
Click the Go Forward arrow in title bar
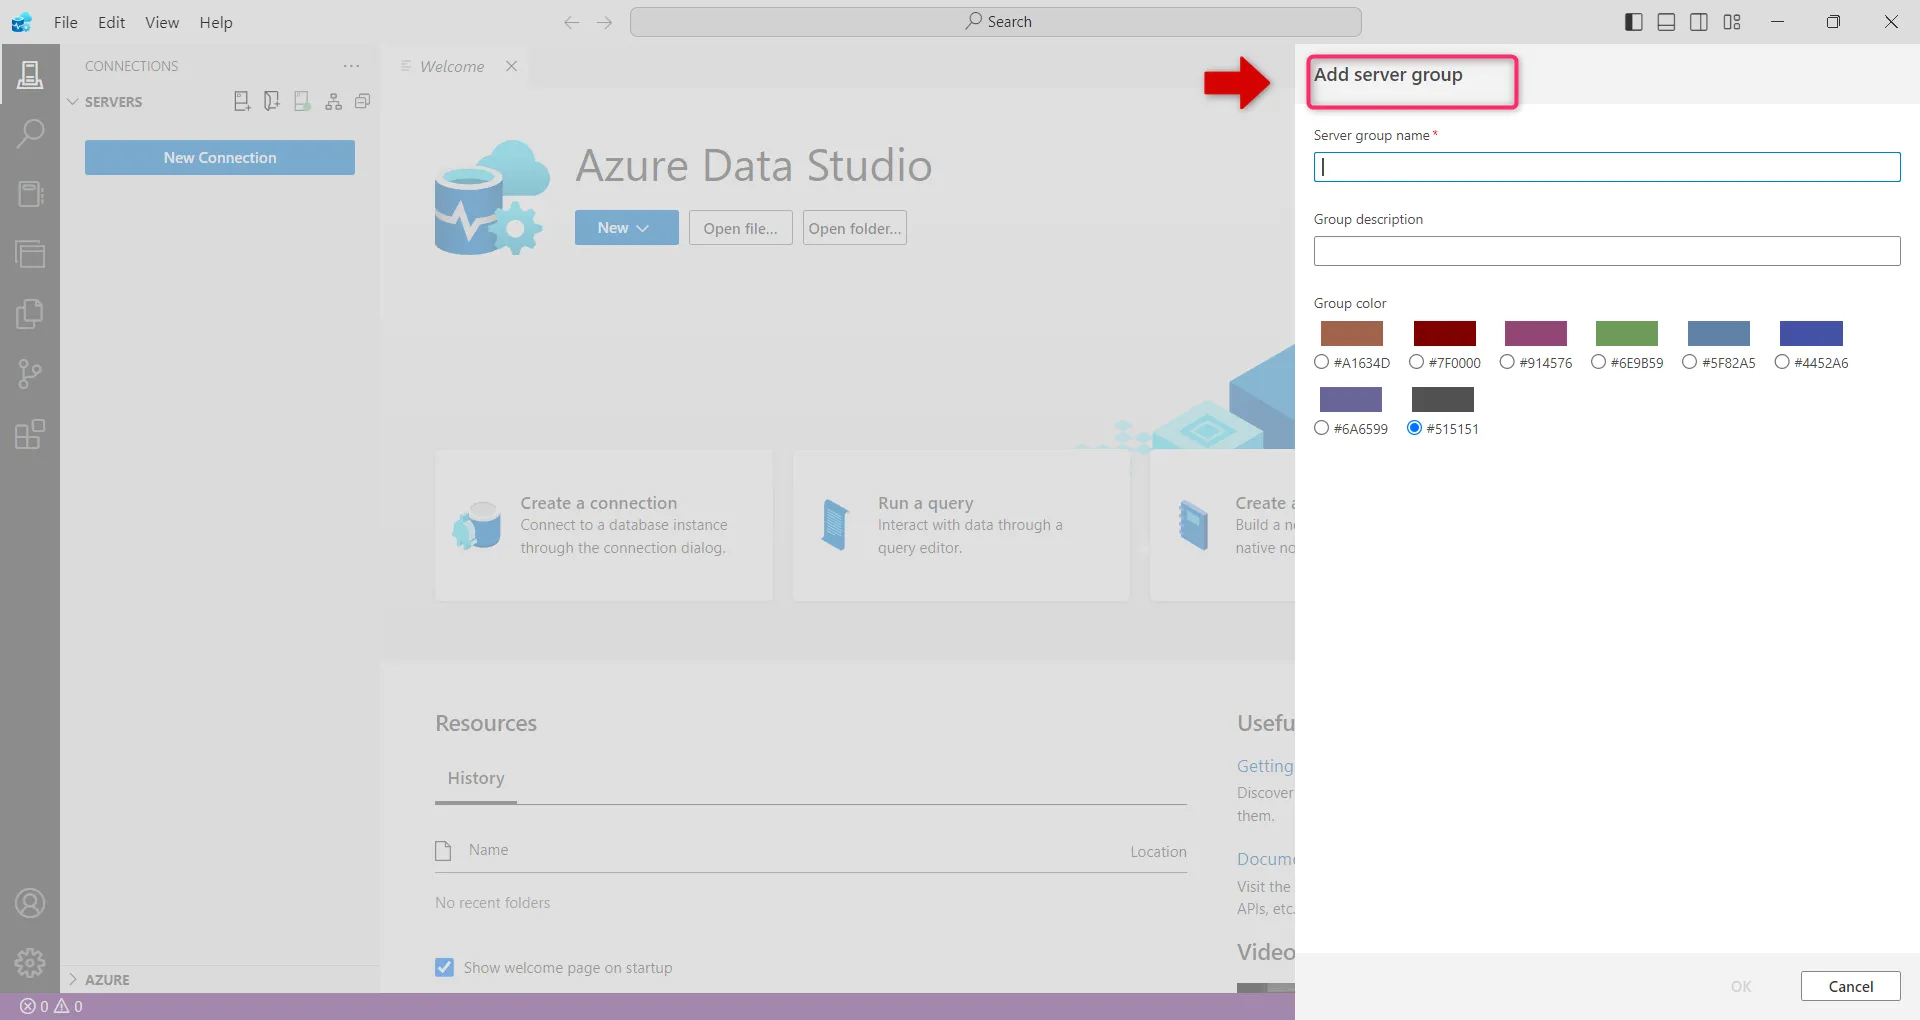point(604,22)
